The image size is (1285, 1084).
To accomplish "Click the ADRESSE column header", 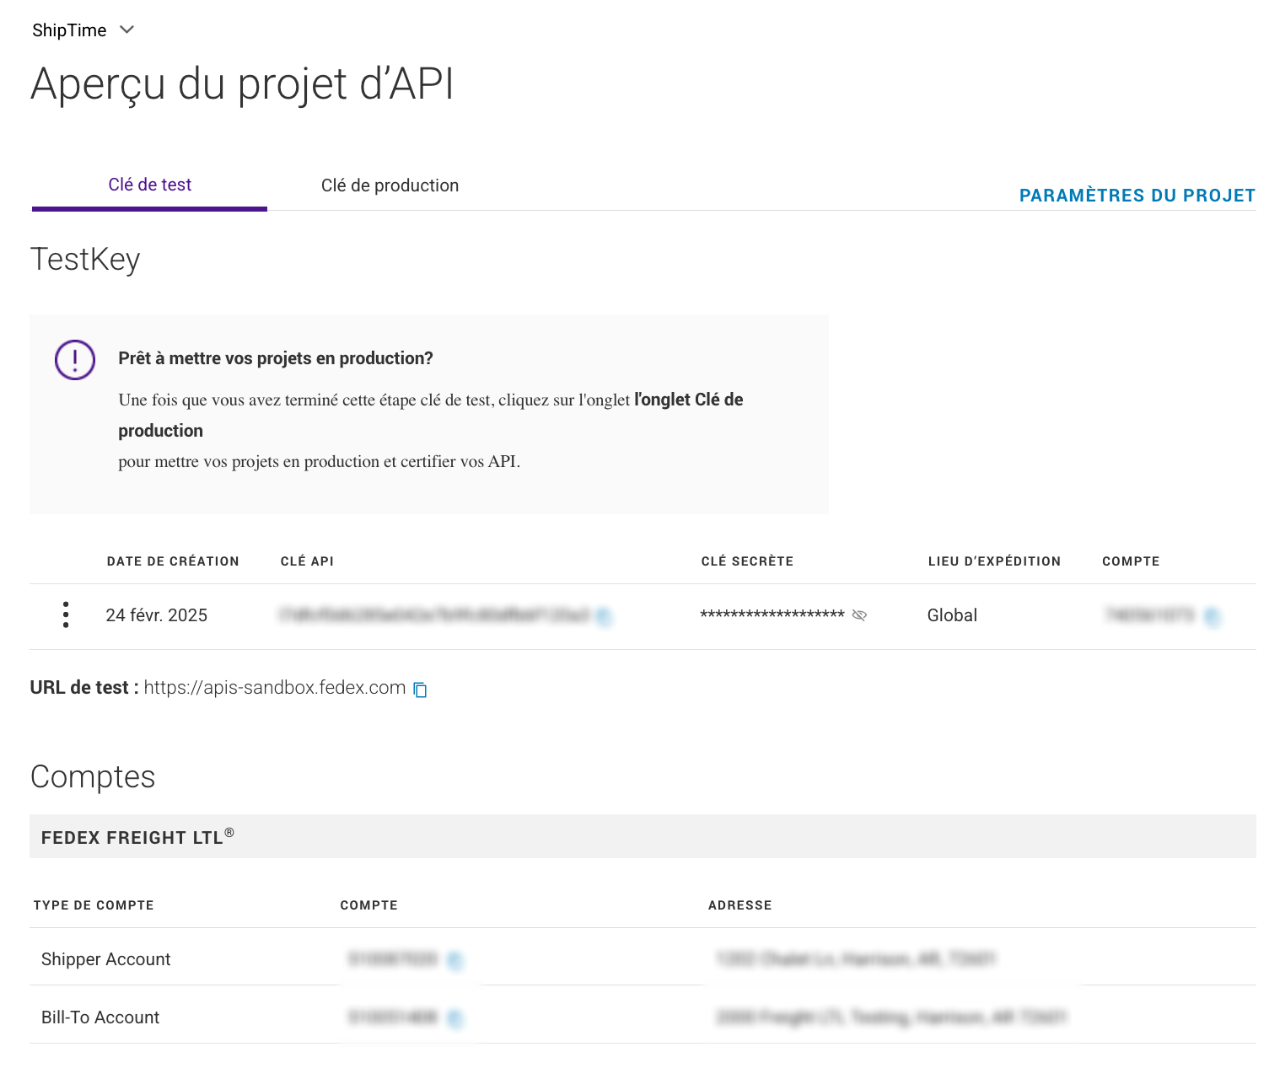I will coord(740,906).
